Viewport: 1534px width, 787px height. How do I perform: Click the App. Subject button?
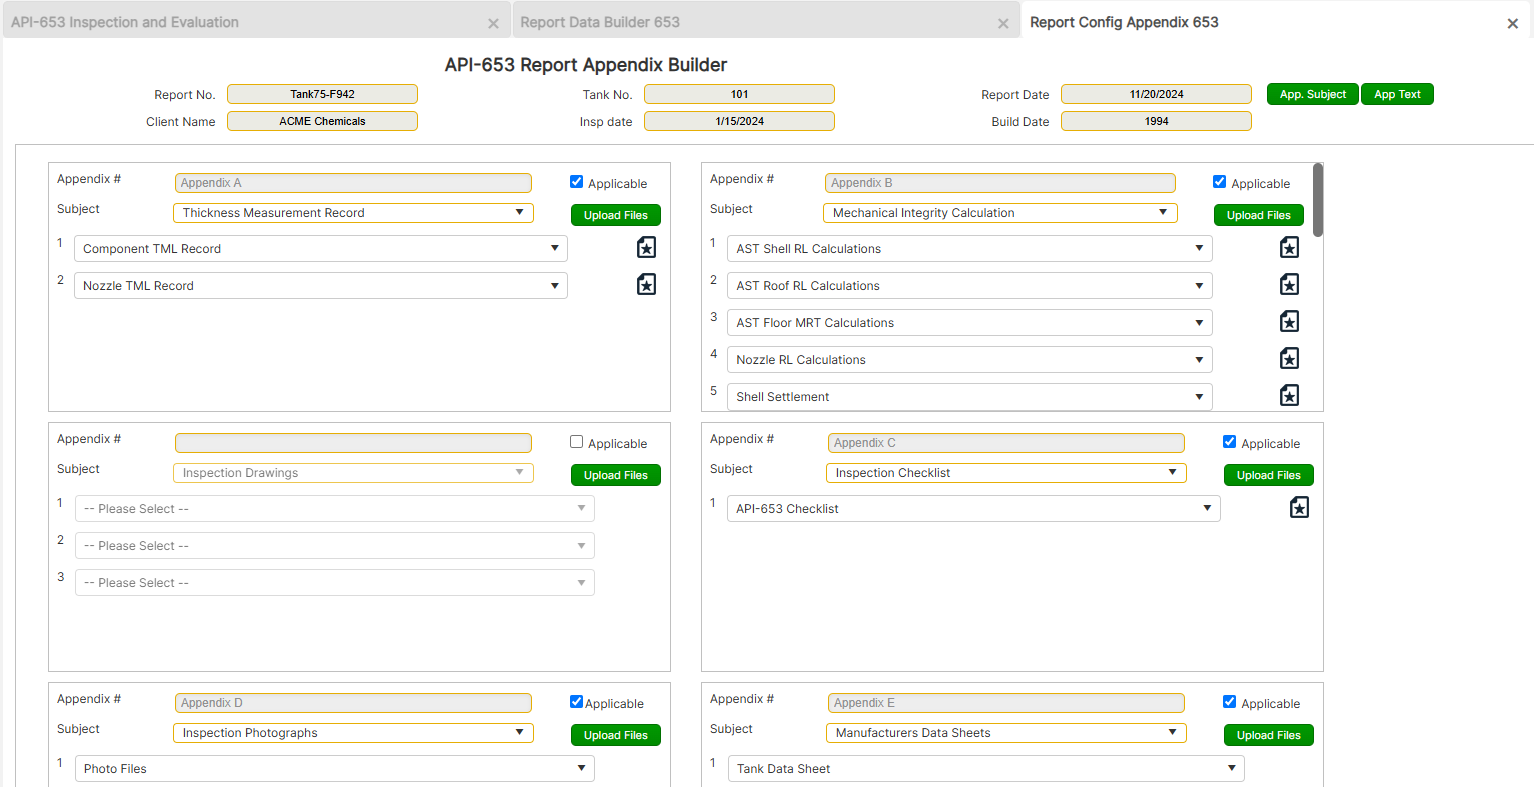[1312, 94]
